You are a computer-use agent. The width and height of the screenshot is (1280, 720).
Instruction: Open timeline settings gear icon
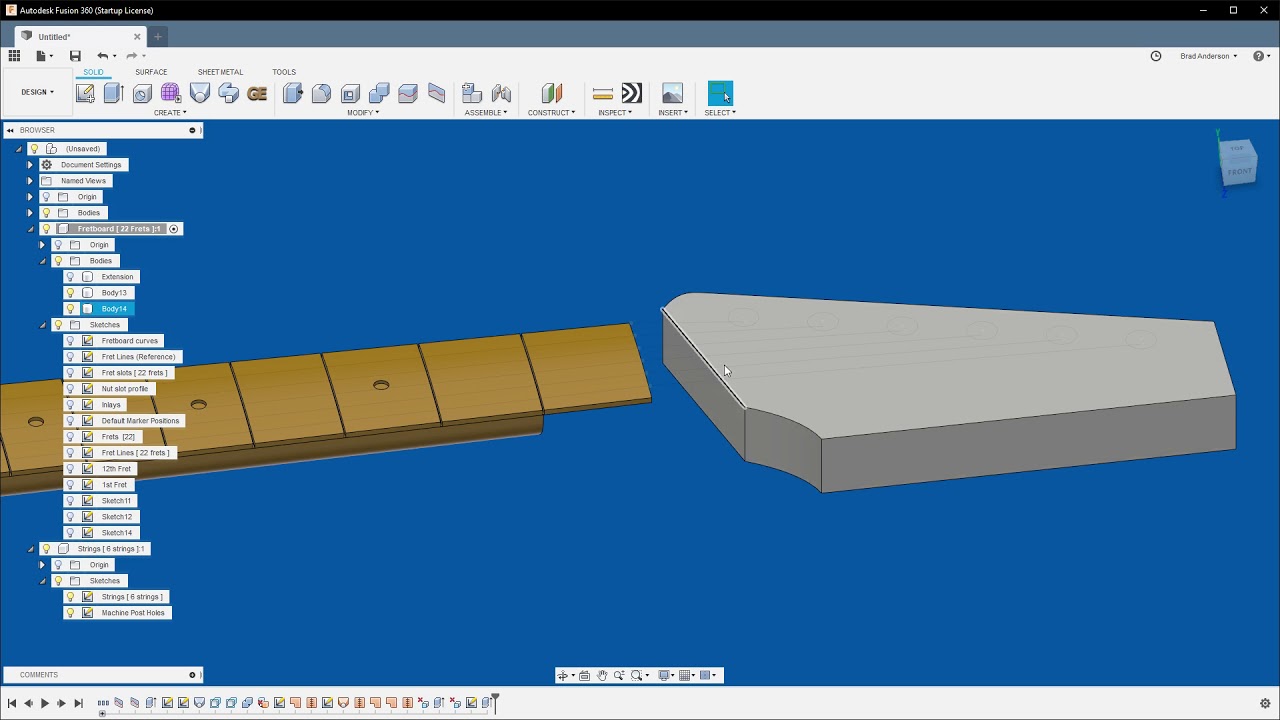(x=1265, y=703)
